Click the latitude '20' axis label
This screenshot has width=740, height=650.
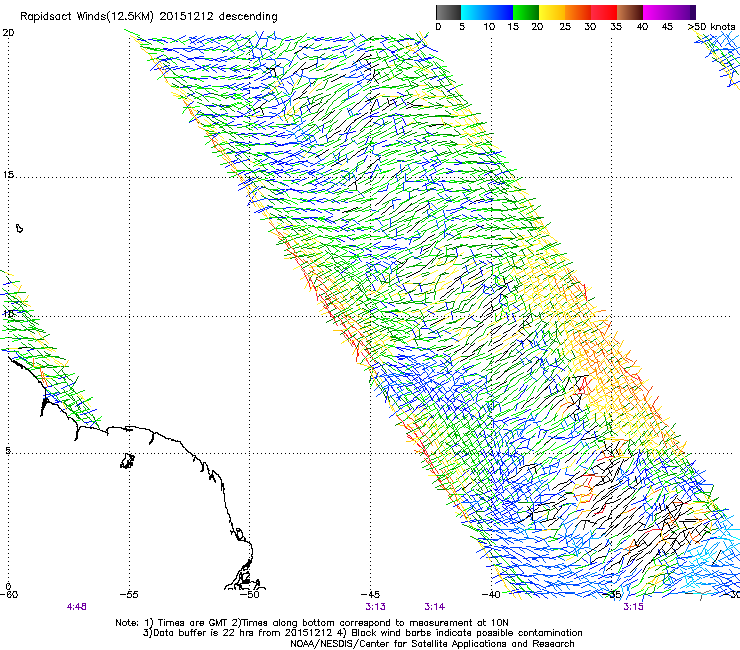pyautogui.click(x=8, y=33)
